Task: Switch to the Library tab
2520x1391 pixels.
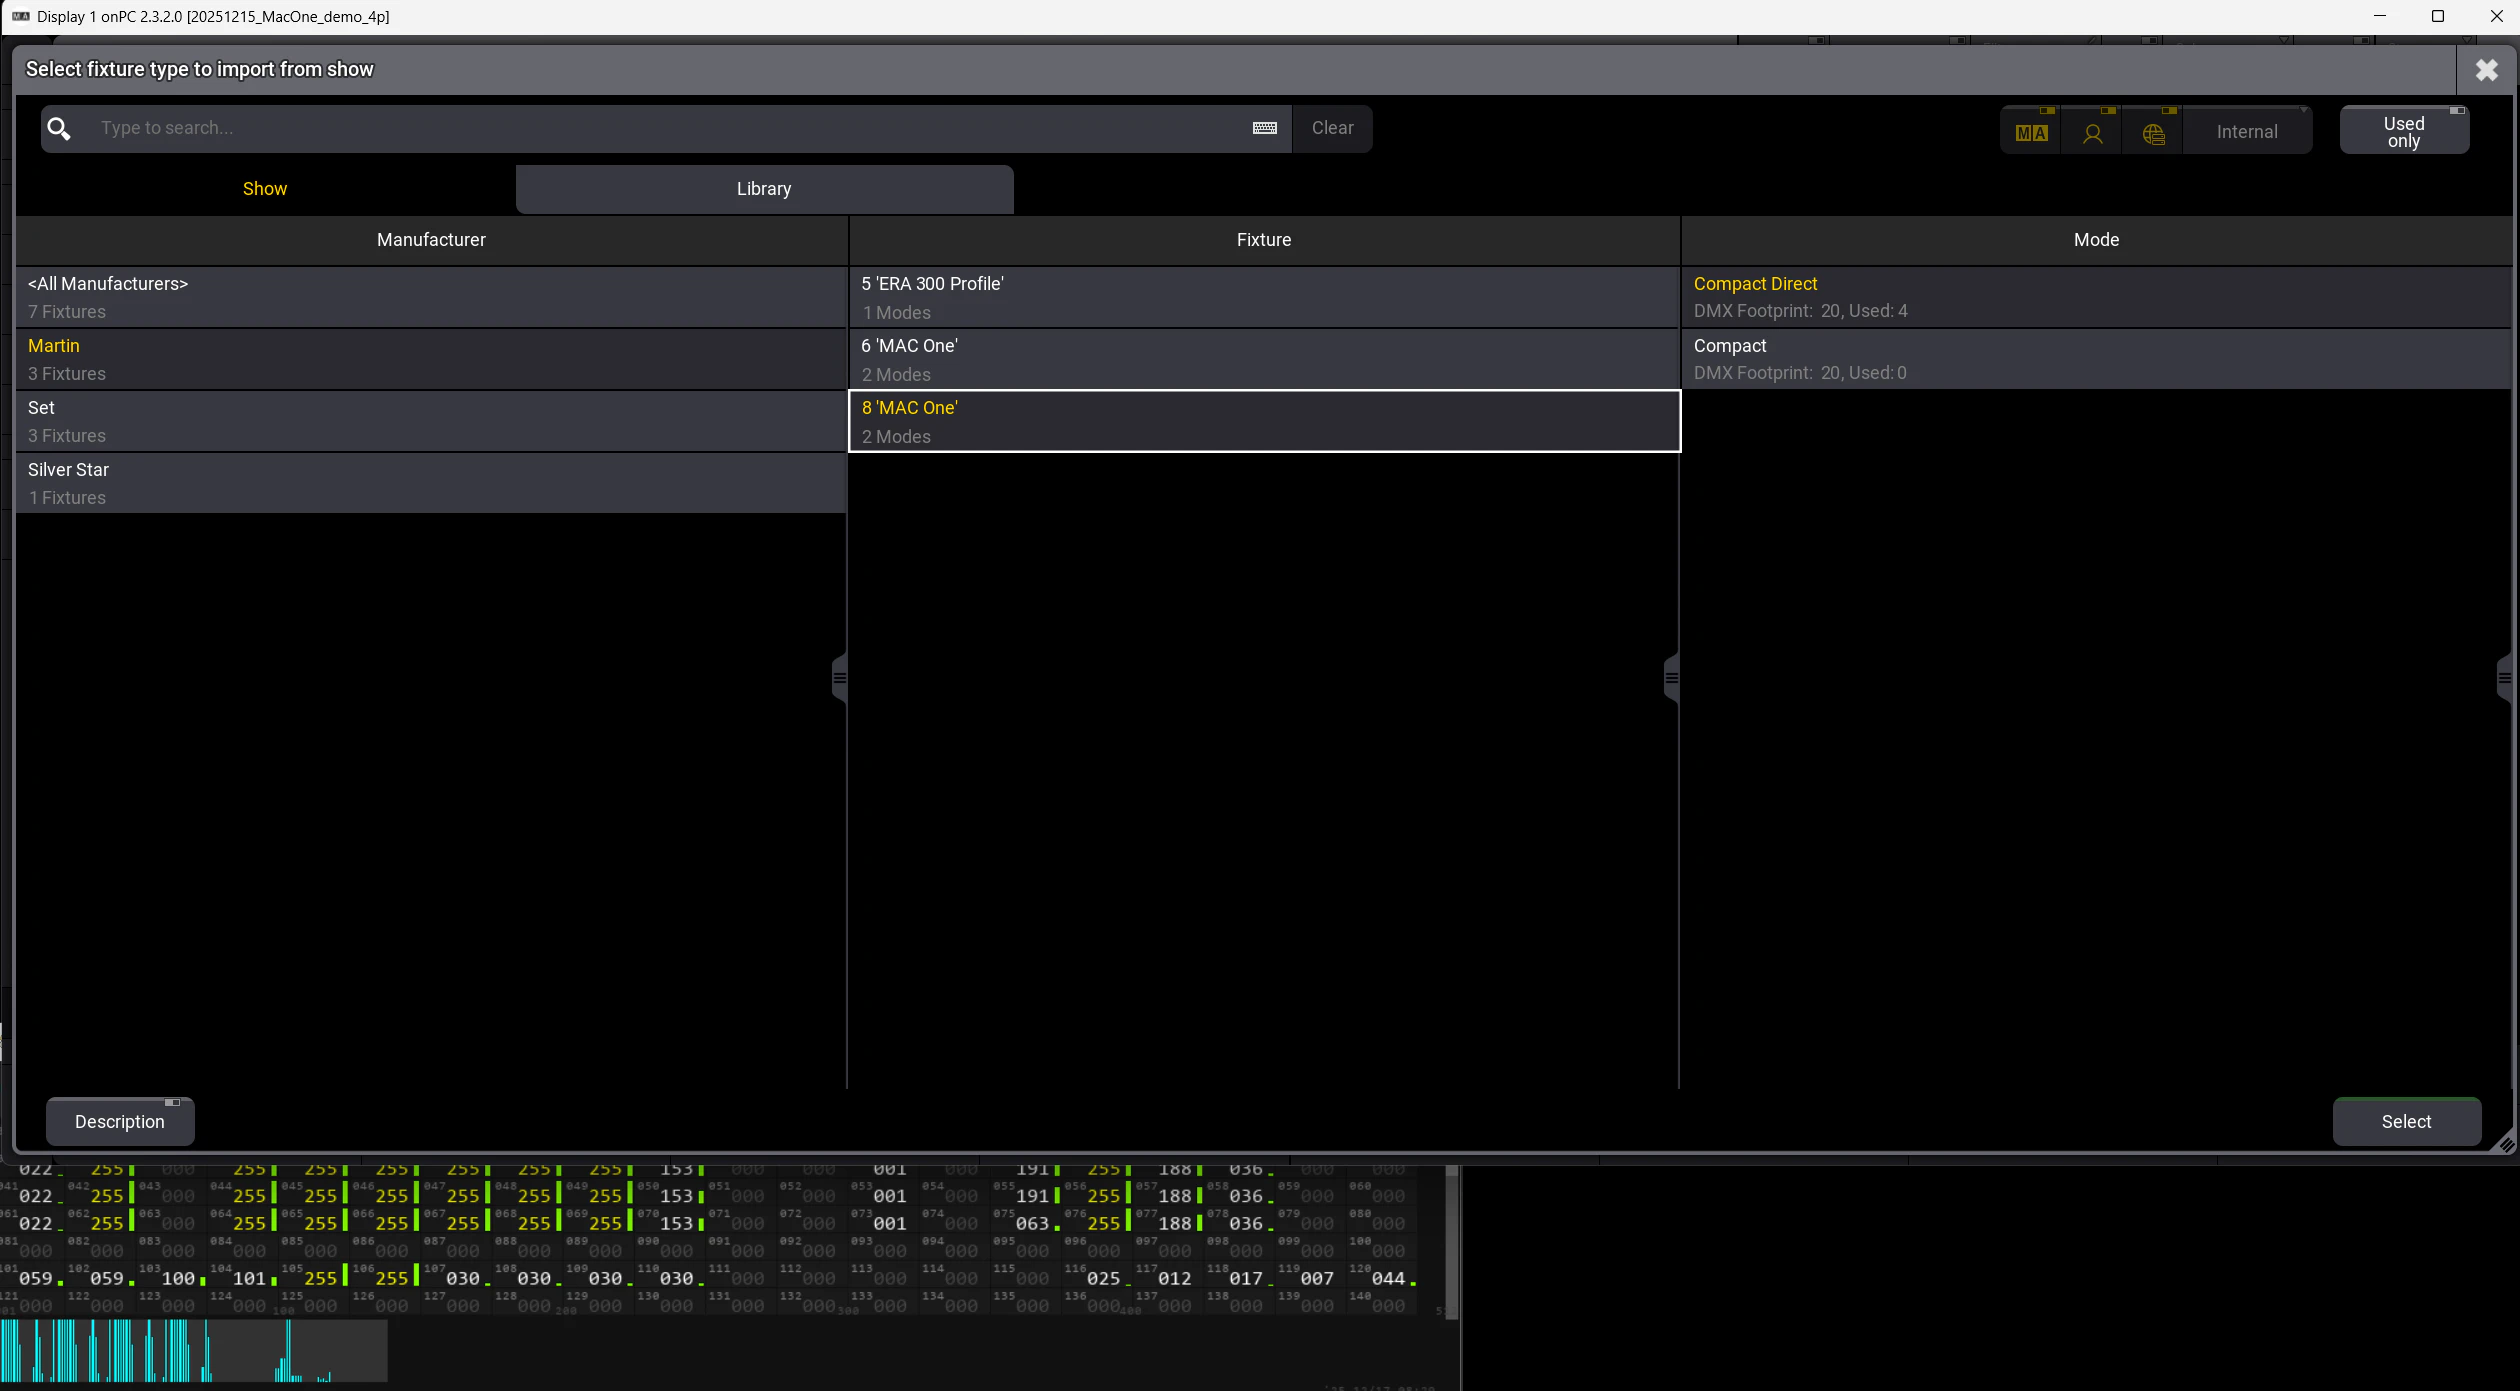Action: (x=764, y=189)
